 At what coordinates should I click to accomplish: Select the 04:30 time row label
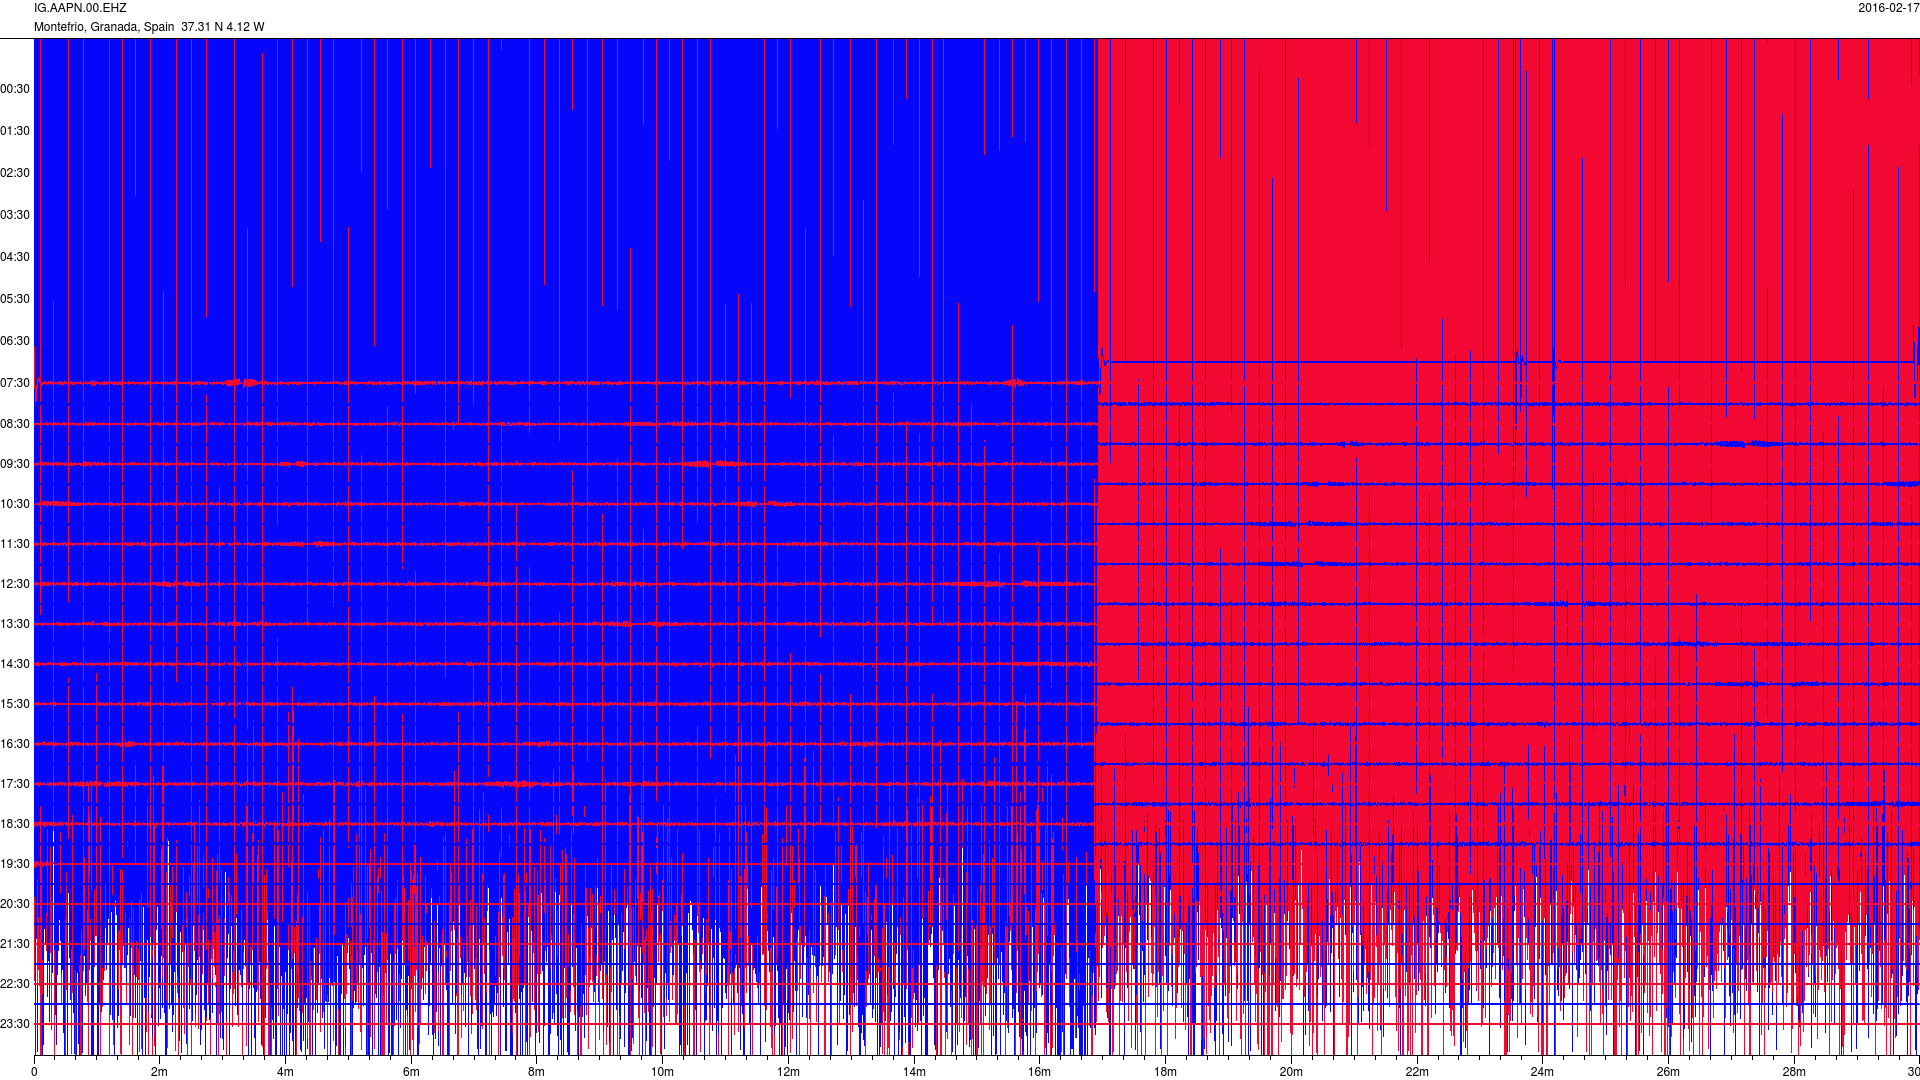(15, 257)
